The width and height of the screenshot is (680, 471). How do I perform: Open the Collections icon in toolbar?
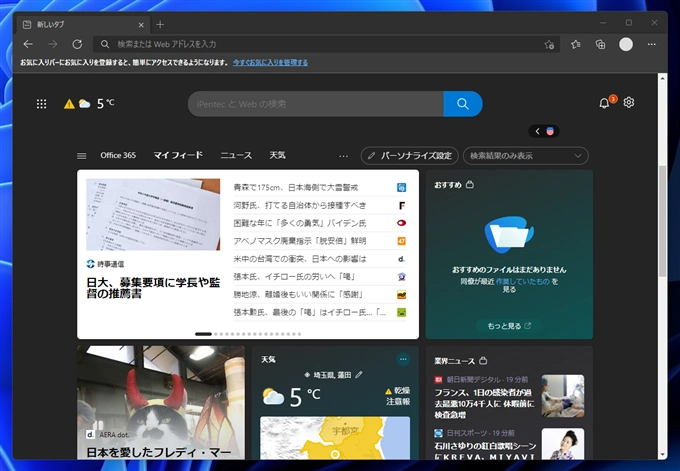600,44
